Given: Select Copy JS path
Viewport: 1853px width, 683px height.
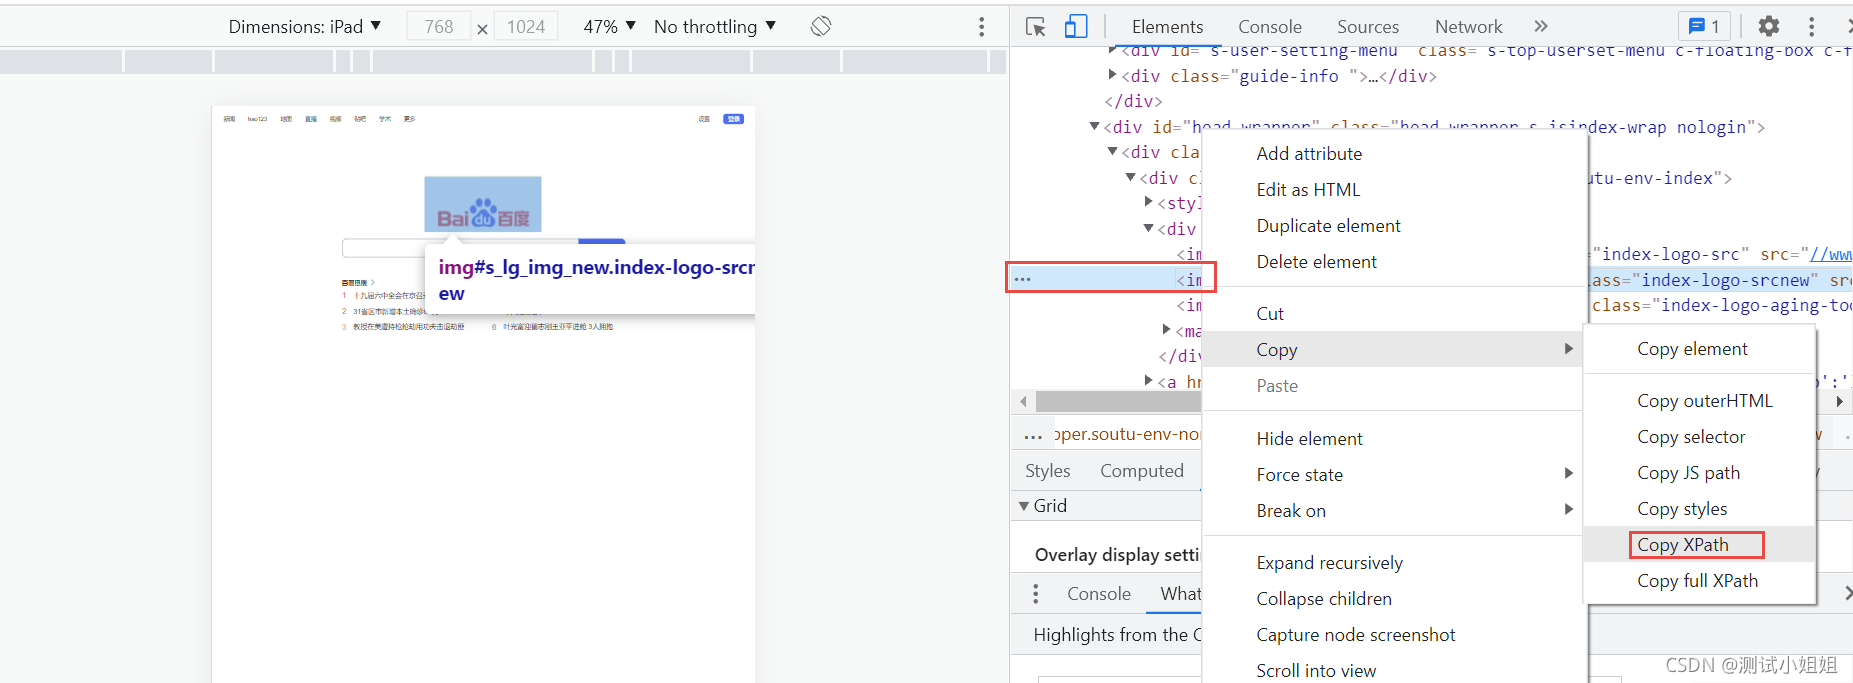Looking at the screenshot, I should [x=1700, y=473].
